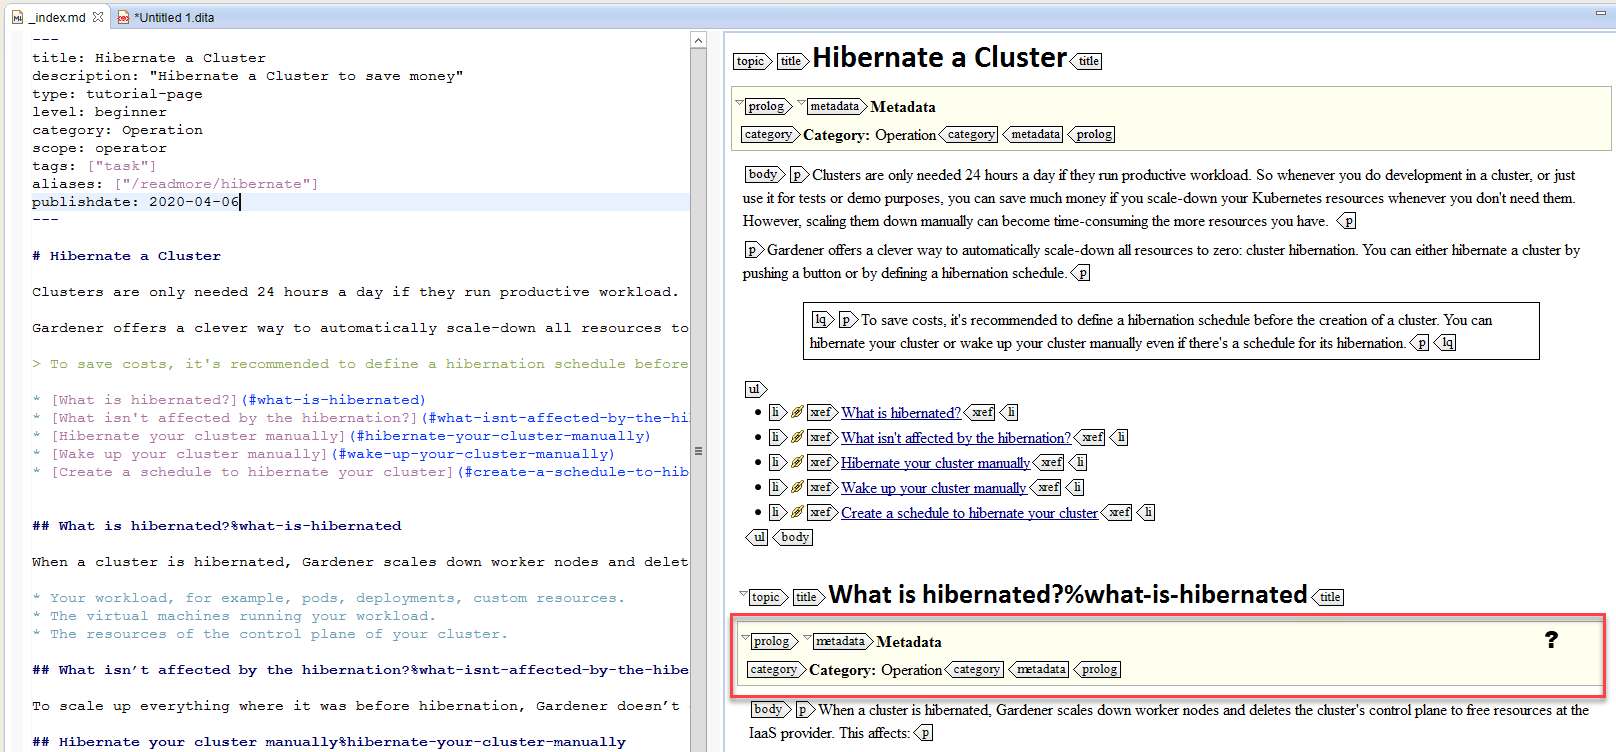This screenshot has height=752, width=1616.
Task: Select the first closing prolog tag
Action: (1091, 134)
